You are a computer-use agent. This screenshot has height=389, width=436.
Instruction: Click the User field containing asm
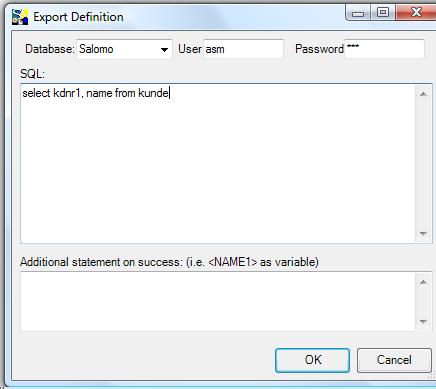243,49
